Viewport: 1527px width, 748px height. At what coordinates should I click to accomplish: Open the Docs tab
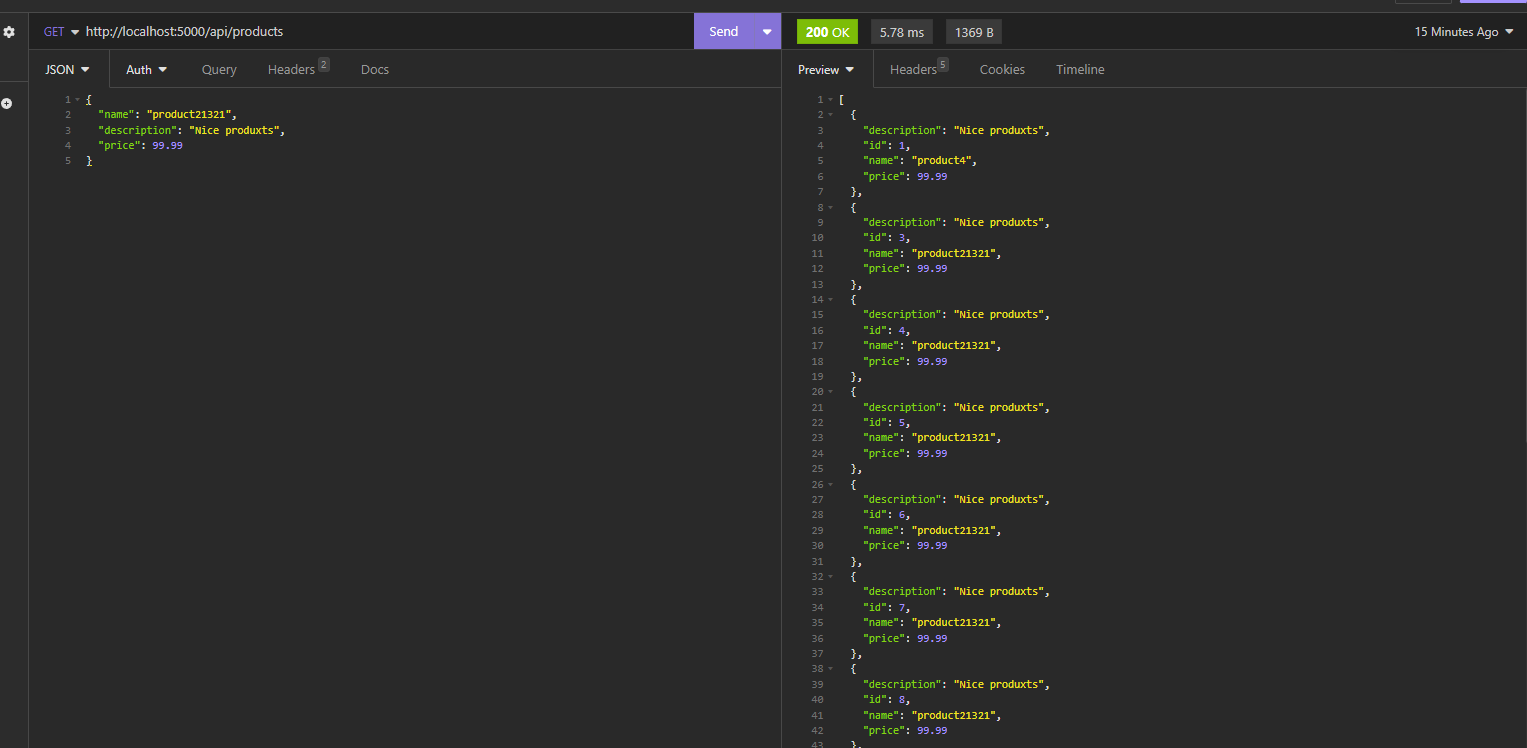point(375,69)
